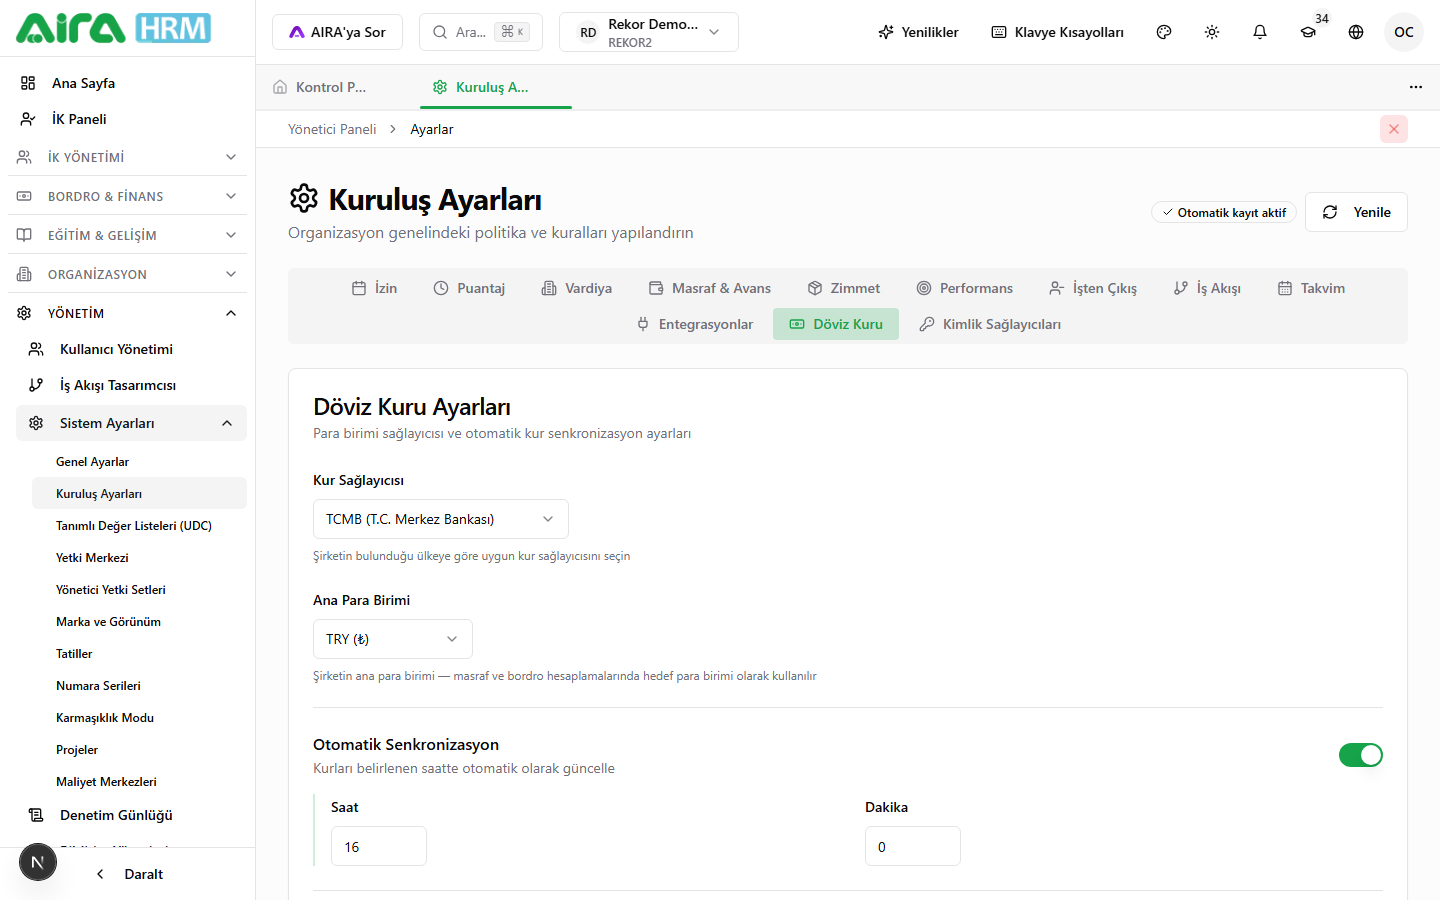The width and height of the screenshot is (1440, 900).
Task: Expand the EĞİTİM & GELİŞİM section
Action: click(x=128, y=235)
